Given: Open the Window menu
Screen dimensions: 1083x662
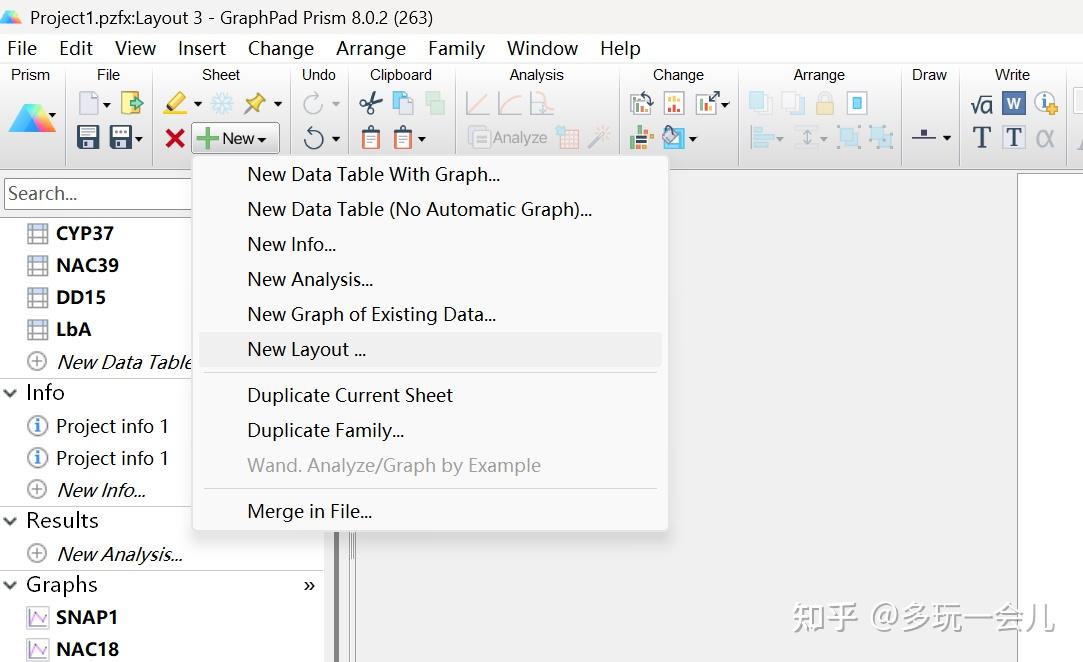Looking at the screenshot, I should [542, 48].
